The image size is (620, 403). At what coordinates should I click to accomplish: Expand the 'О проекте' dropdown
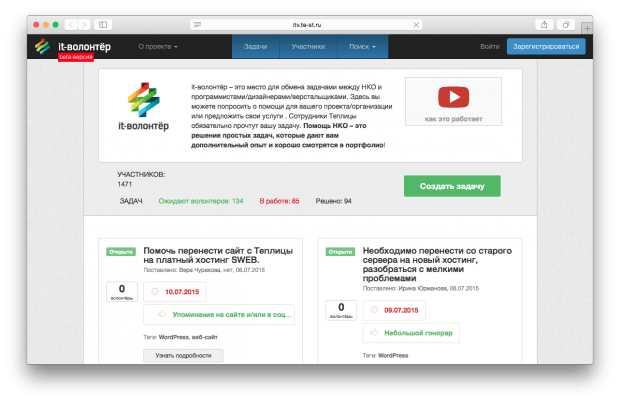158,46
